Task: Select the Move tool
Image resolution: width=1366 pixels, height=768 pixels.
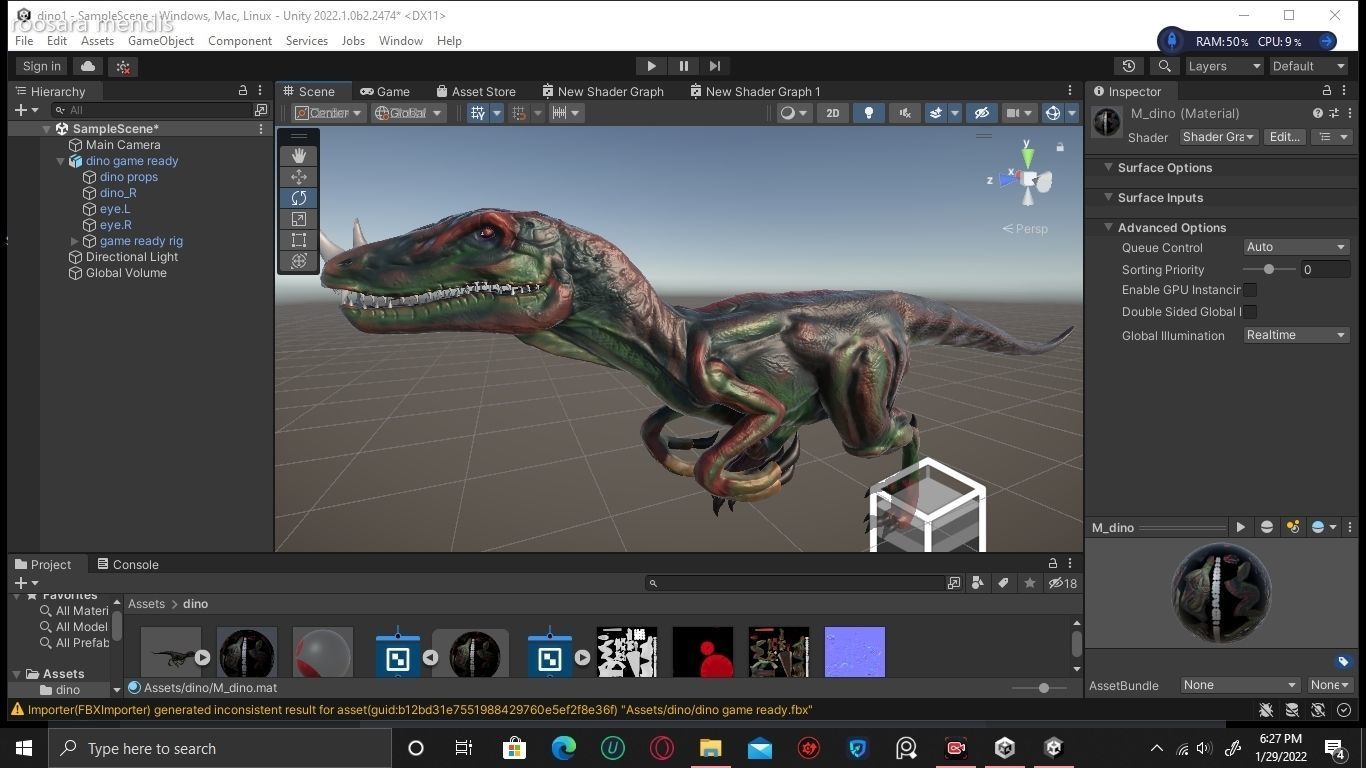Action: [298, 176]
